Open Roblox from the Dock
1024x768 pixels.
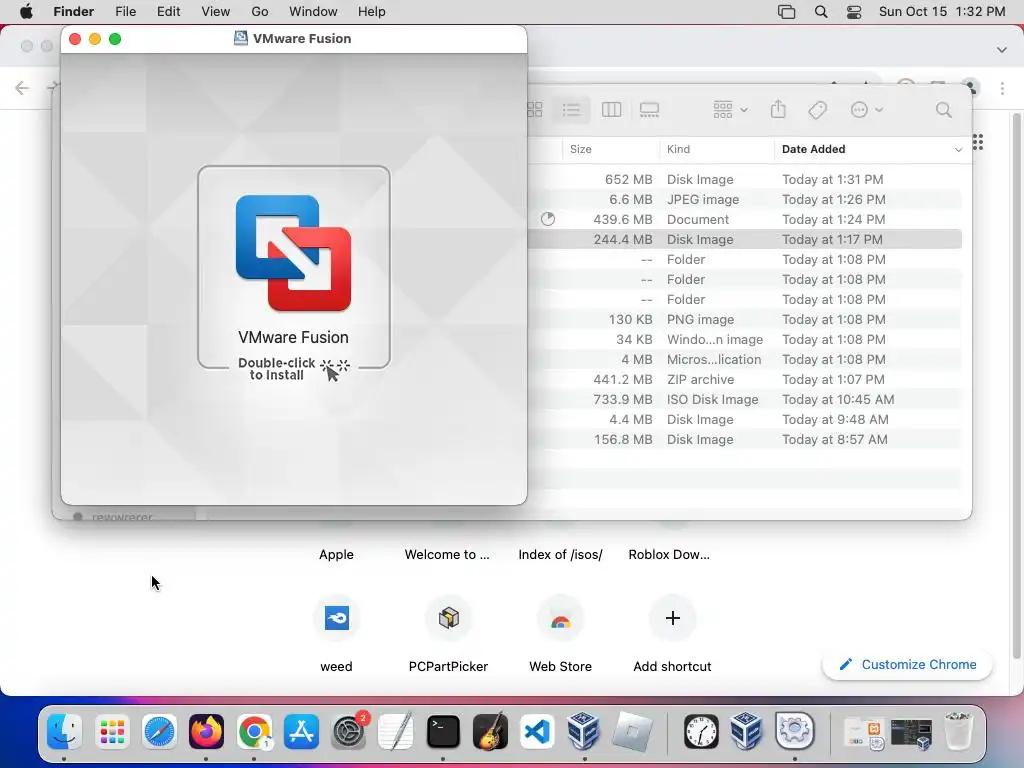[x=632, y=731]
